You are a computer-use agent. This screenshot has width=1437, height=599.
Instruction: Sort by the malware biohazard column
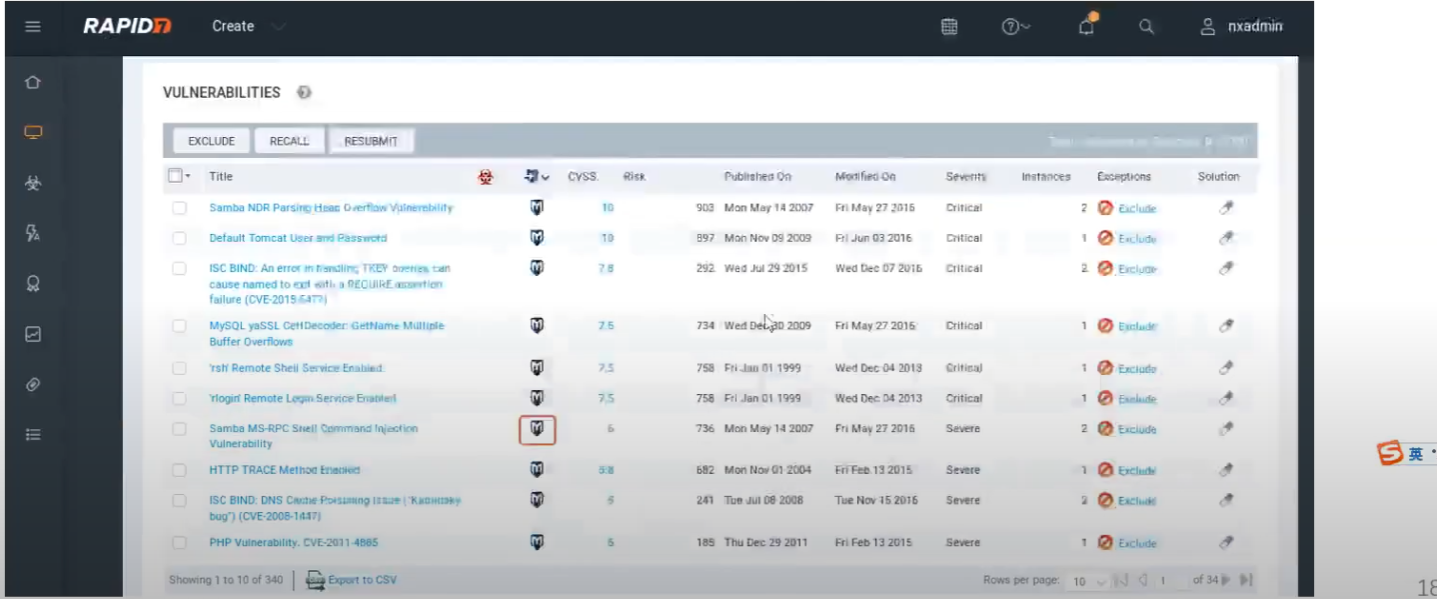coord(485,177)
